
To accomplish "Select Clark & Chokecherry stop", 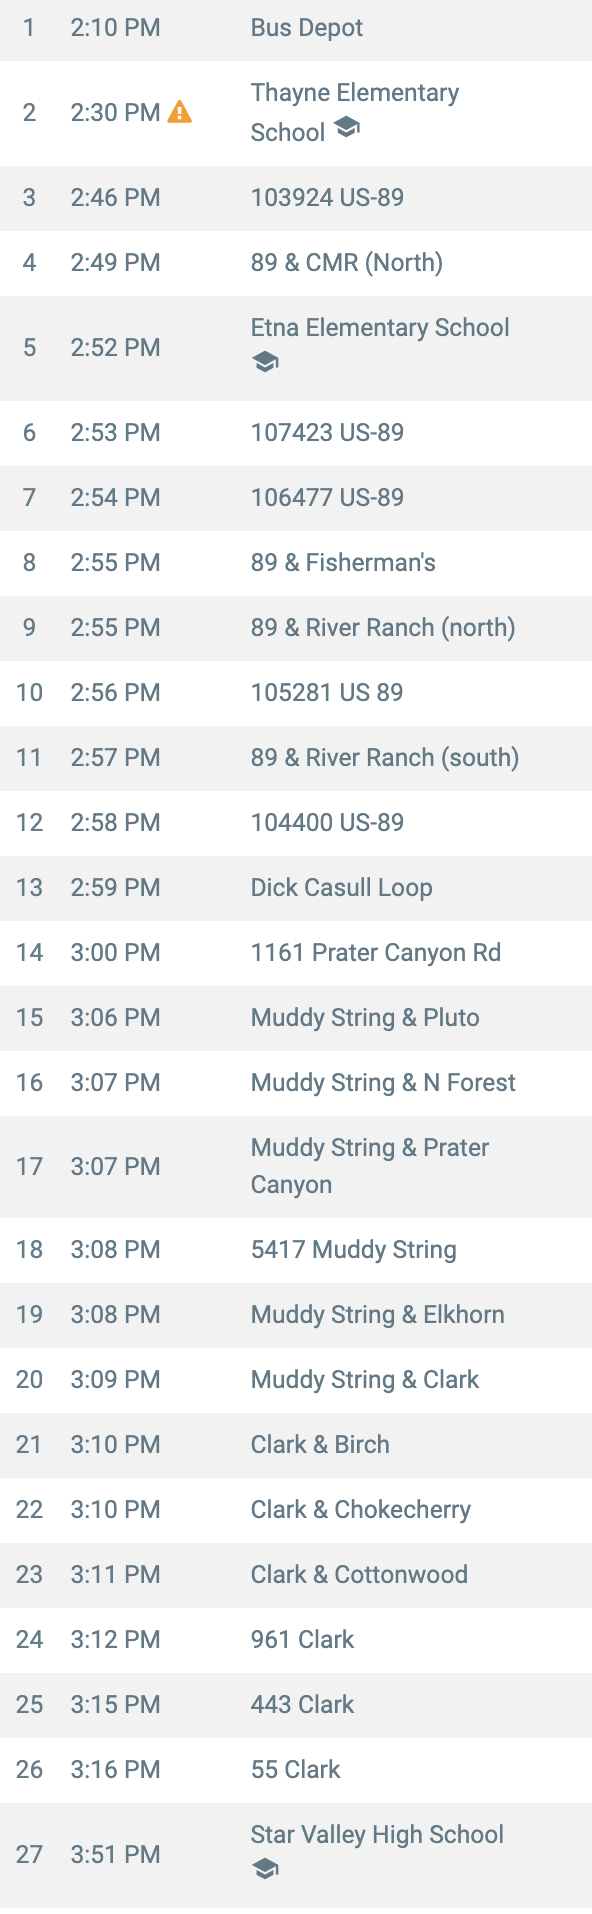I will [296, 1510].
